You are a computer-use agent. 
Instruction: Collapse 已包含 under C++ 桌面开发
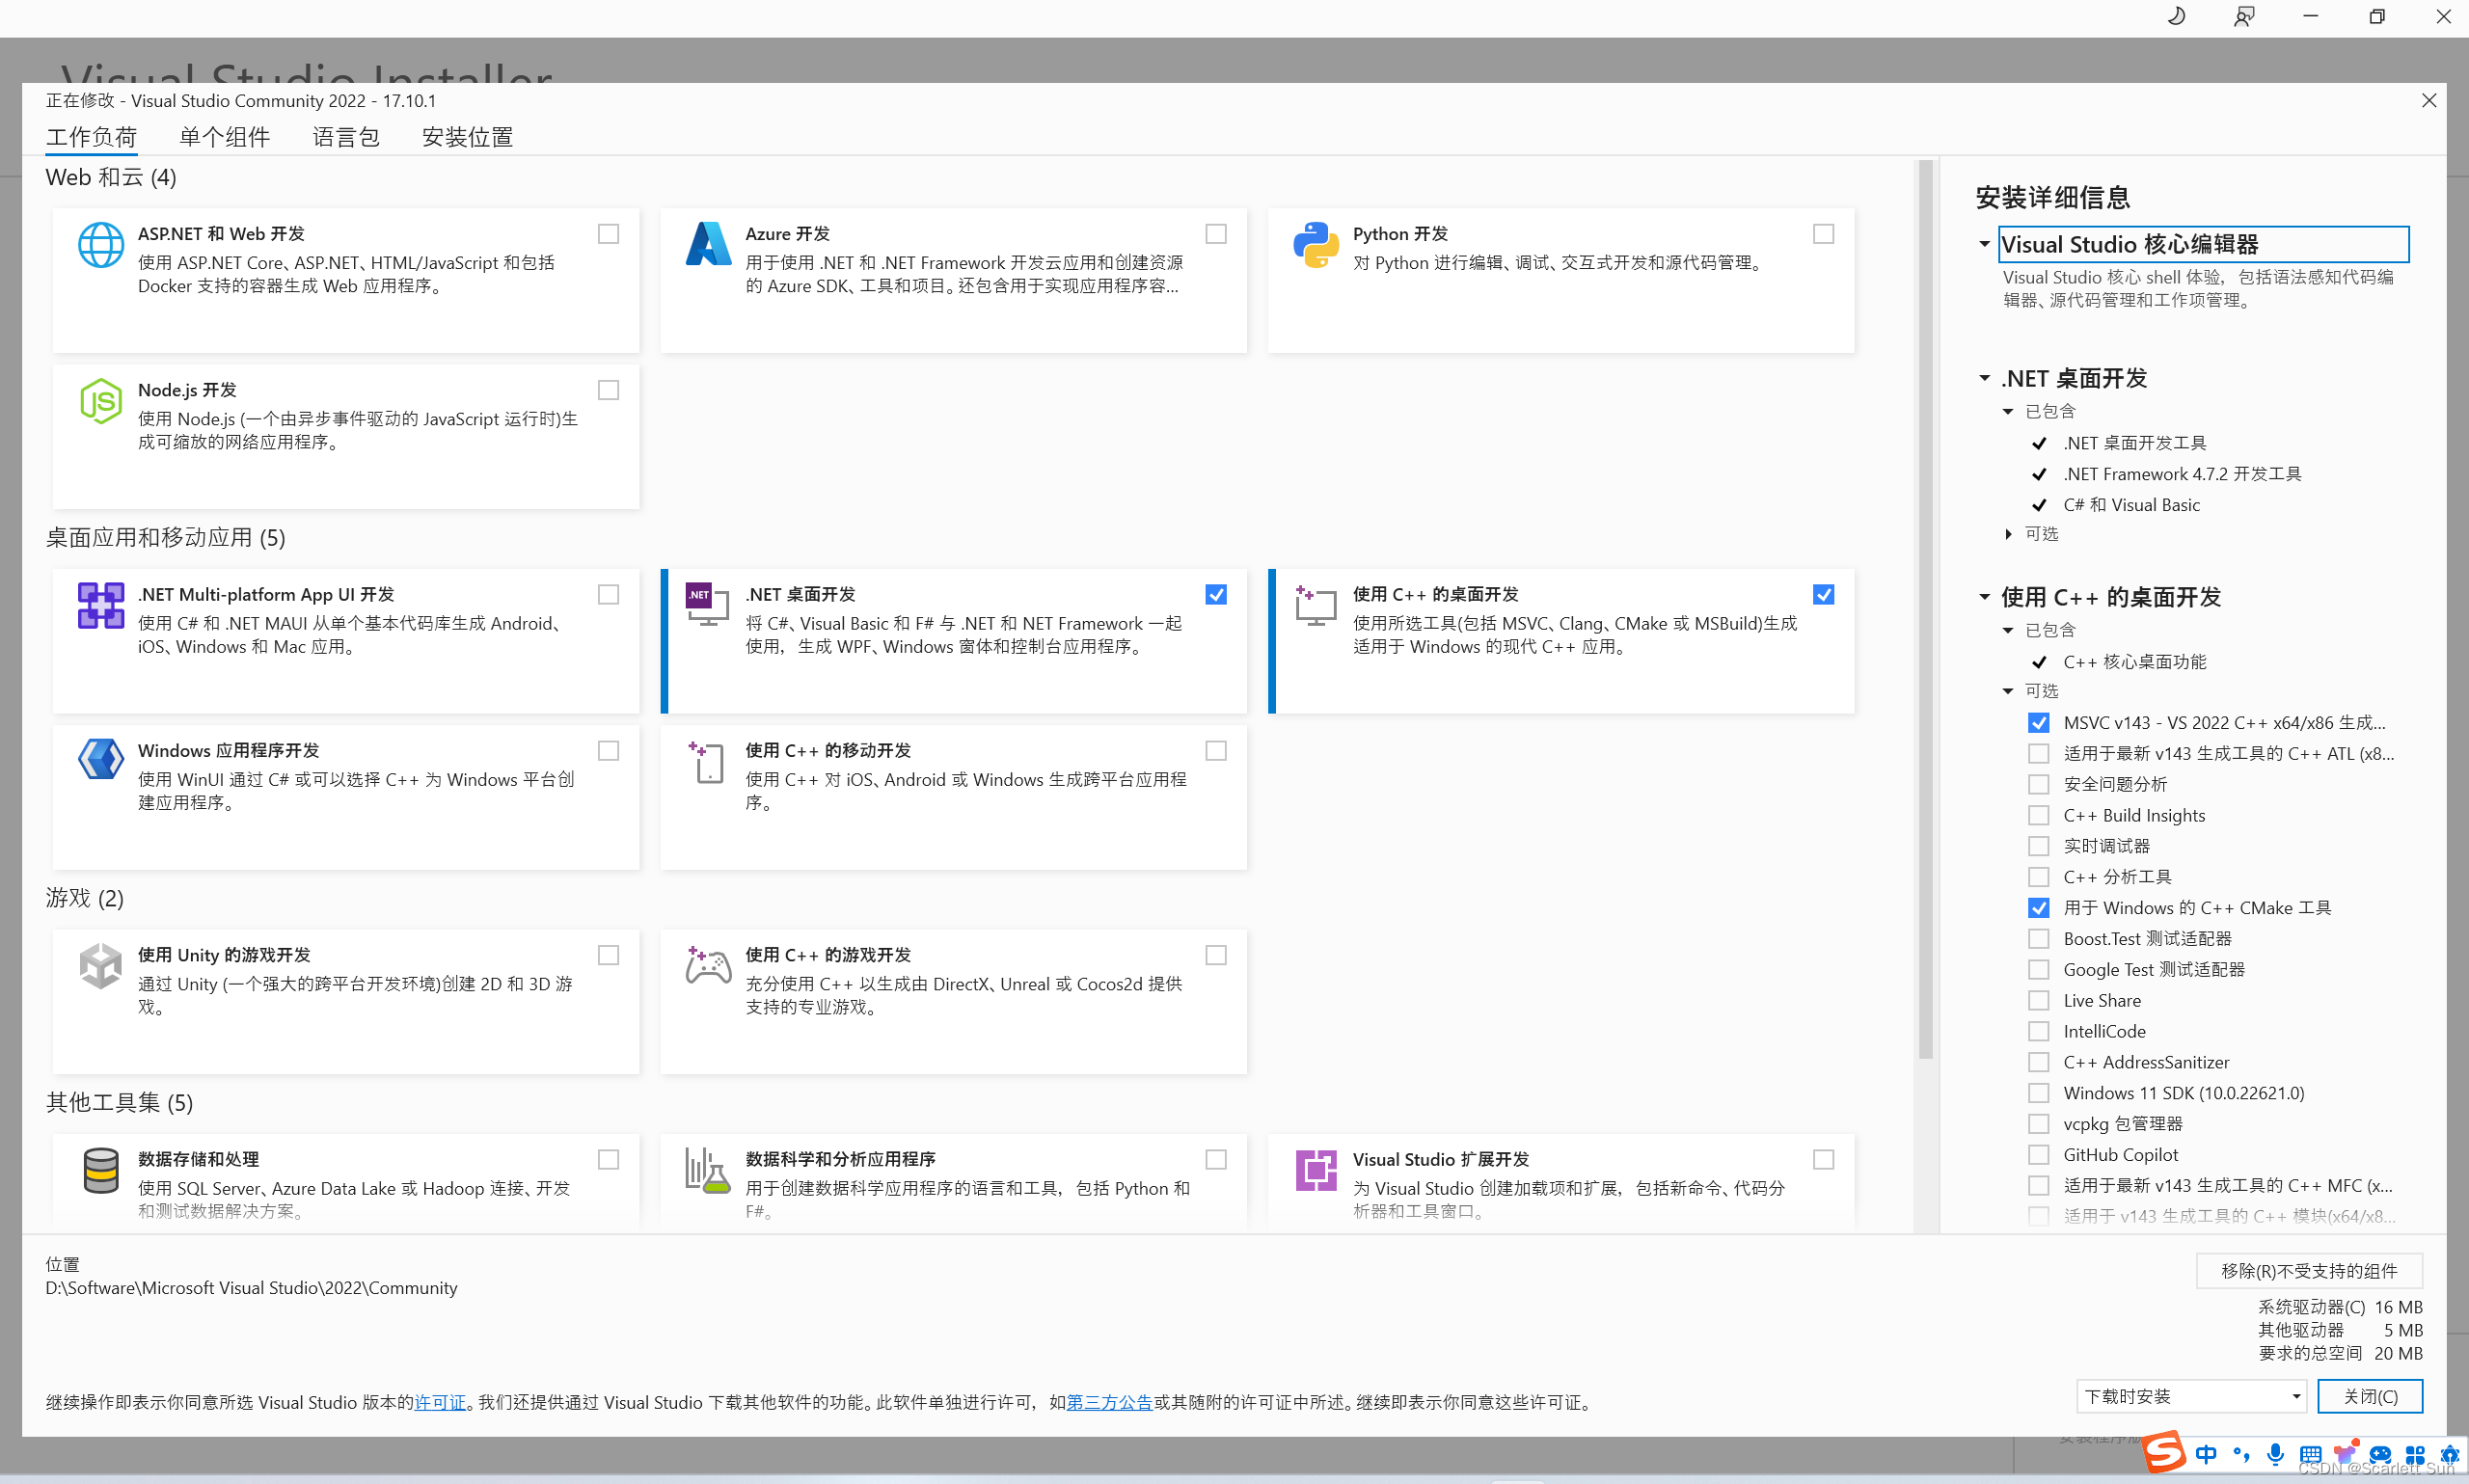2008,631
